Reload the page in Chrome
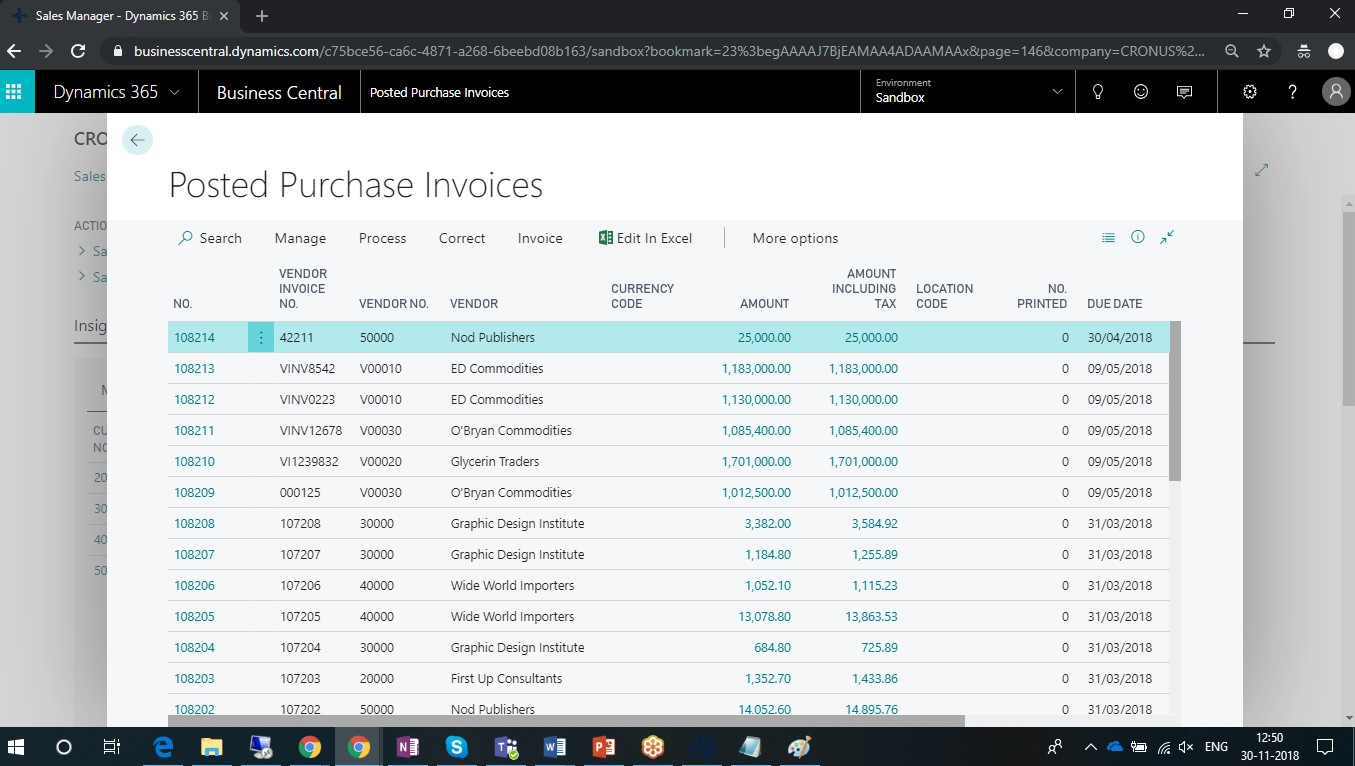Viewport: 1355px width, 766px height. [78, 51]
